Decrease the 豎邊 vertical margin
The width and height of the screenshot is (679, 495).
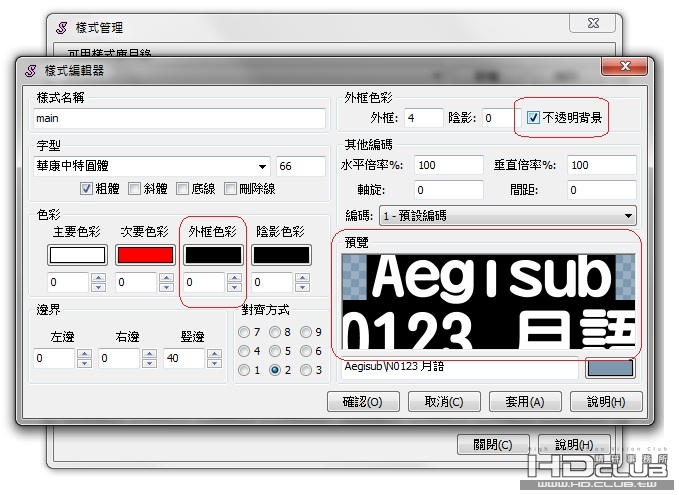[x=214, y=363]
